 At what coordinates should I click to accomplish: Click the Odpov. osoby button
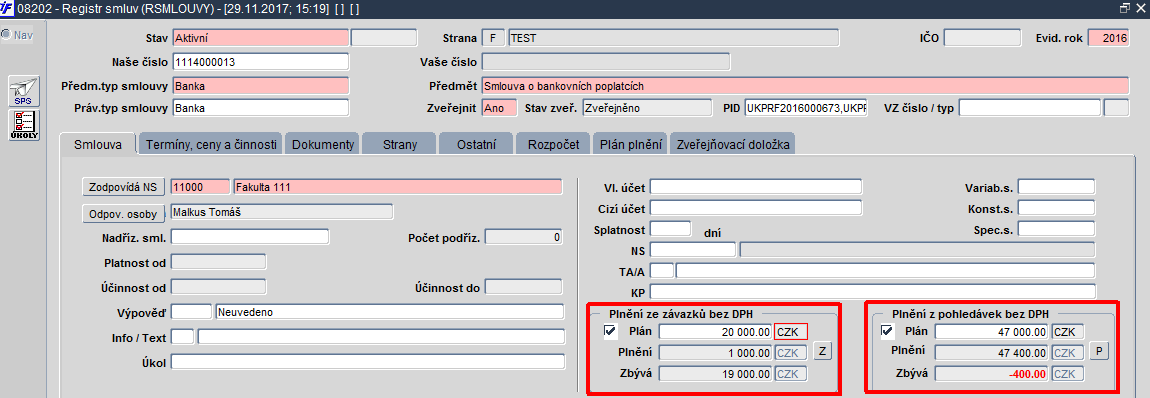123,214
